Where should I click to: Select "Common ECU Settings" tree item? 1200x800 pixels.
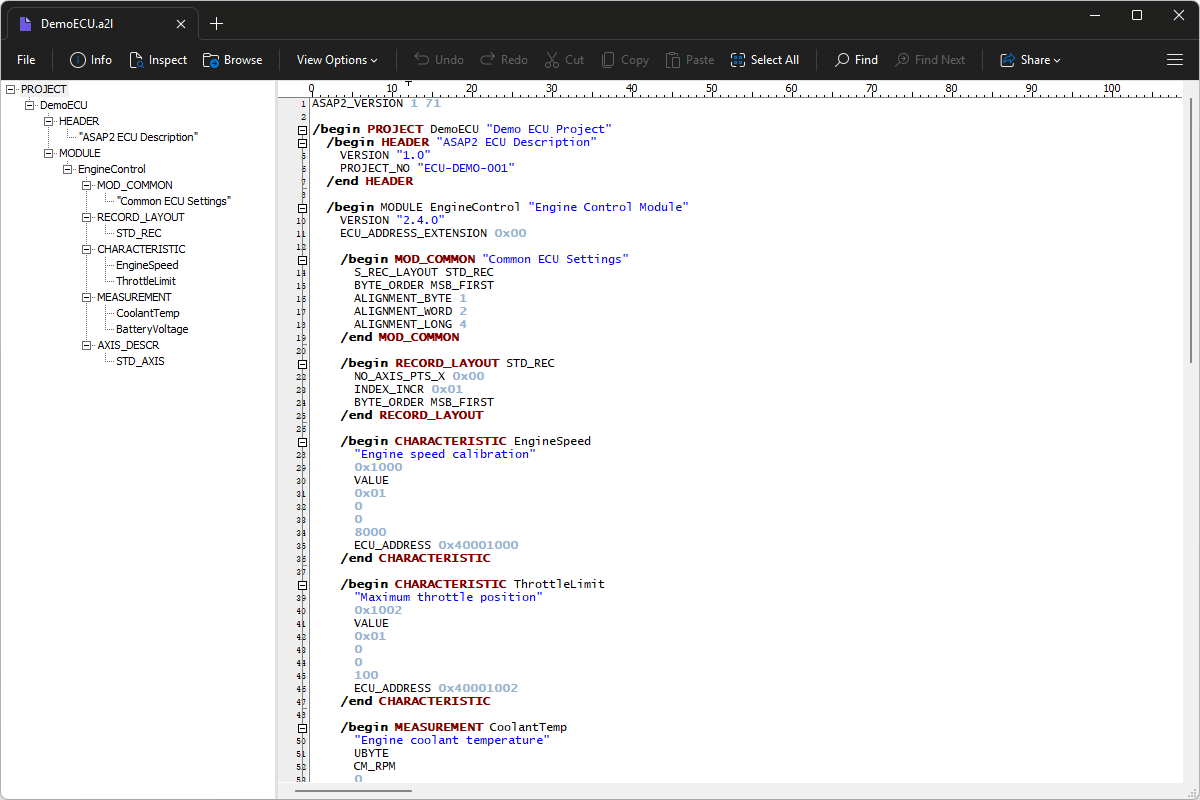[x=174, y=201]
